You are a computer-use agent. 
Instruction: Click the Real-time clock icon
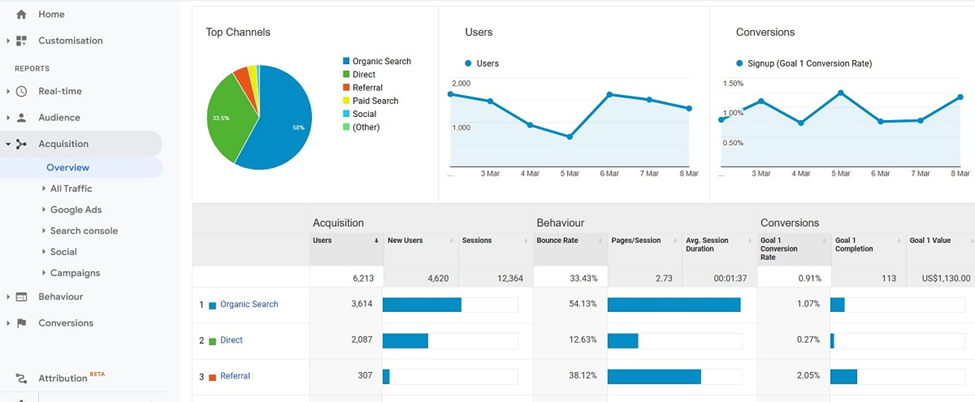[x=21, y=91]
